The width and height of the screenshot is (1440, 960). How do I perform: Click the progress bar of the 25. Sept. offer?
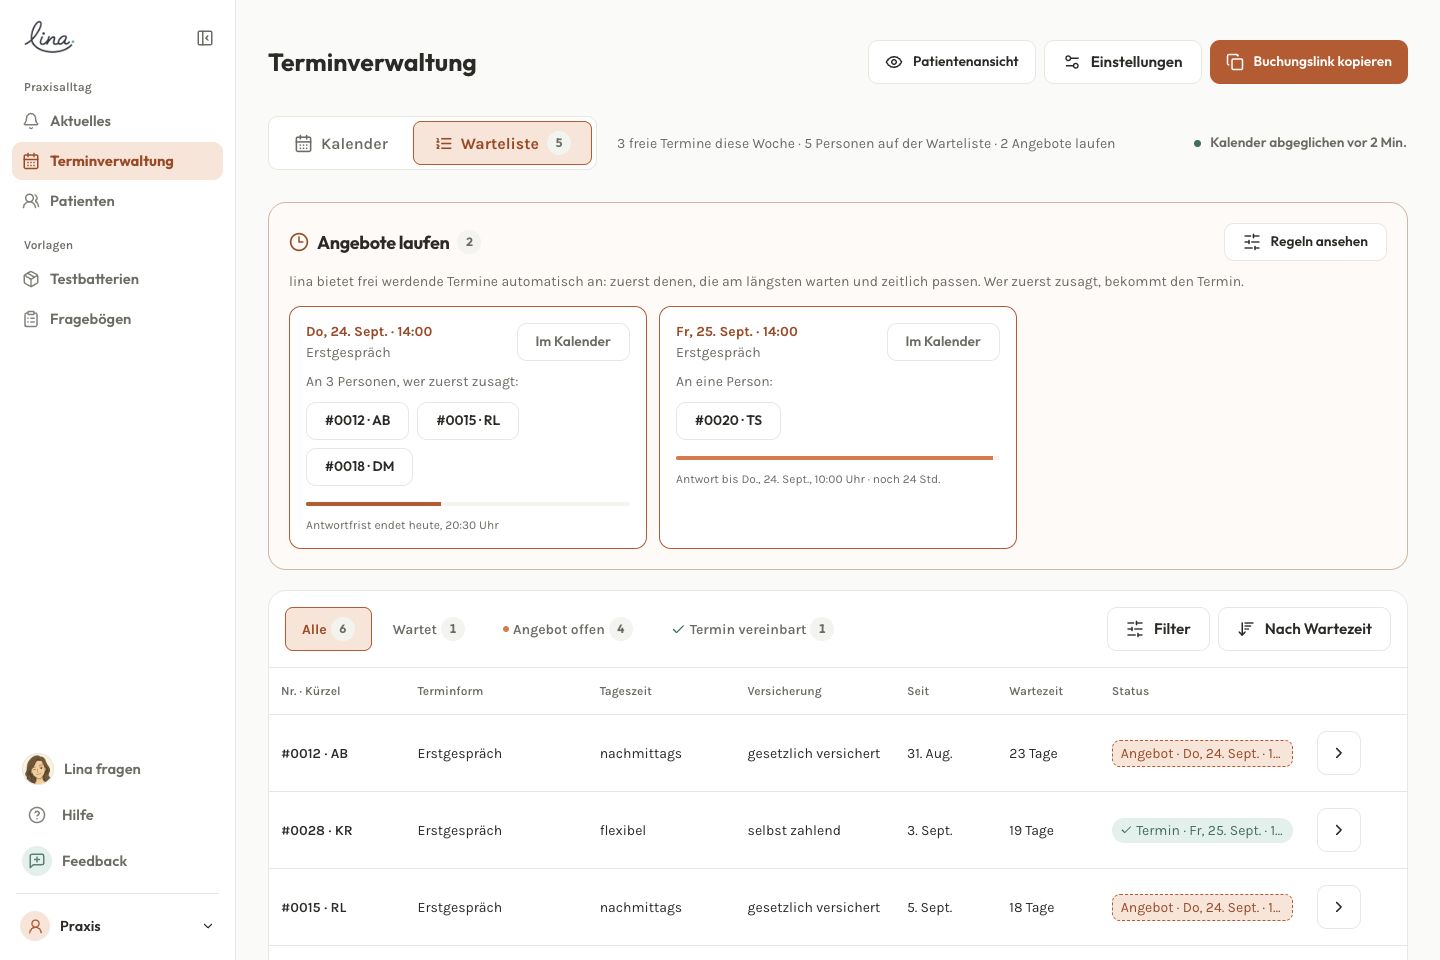click(838, 458)
